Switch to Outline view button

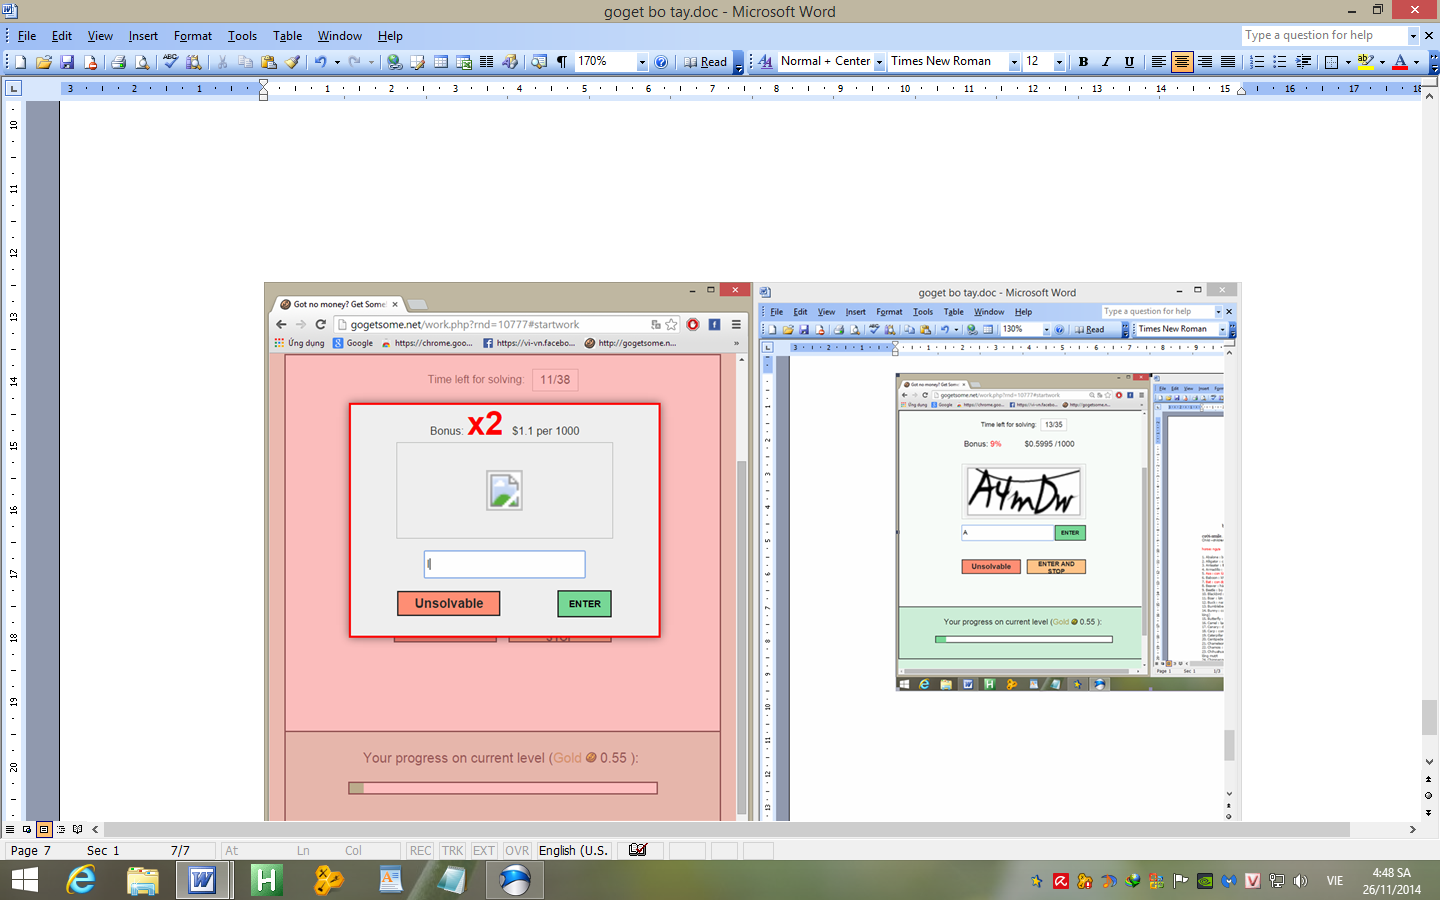pyautogui.click(x=61, y=829)
